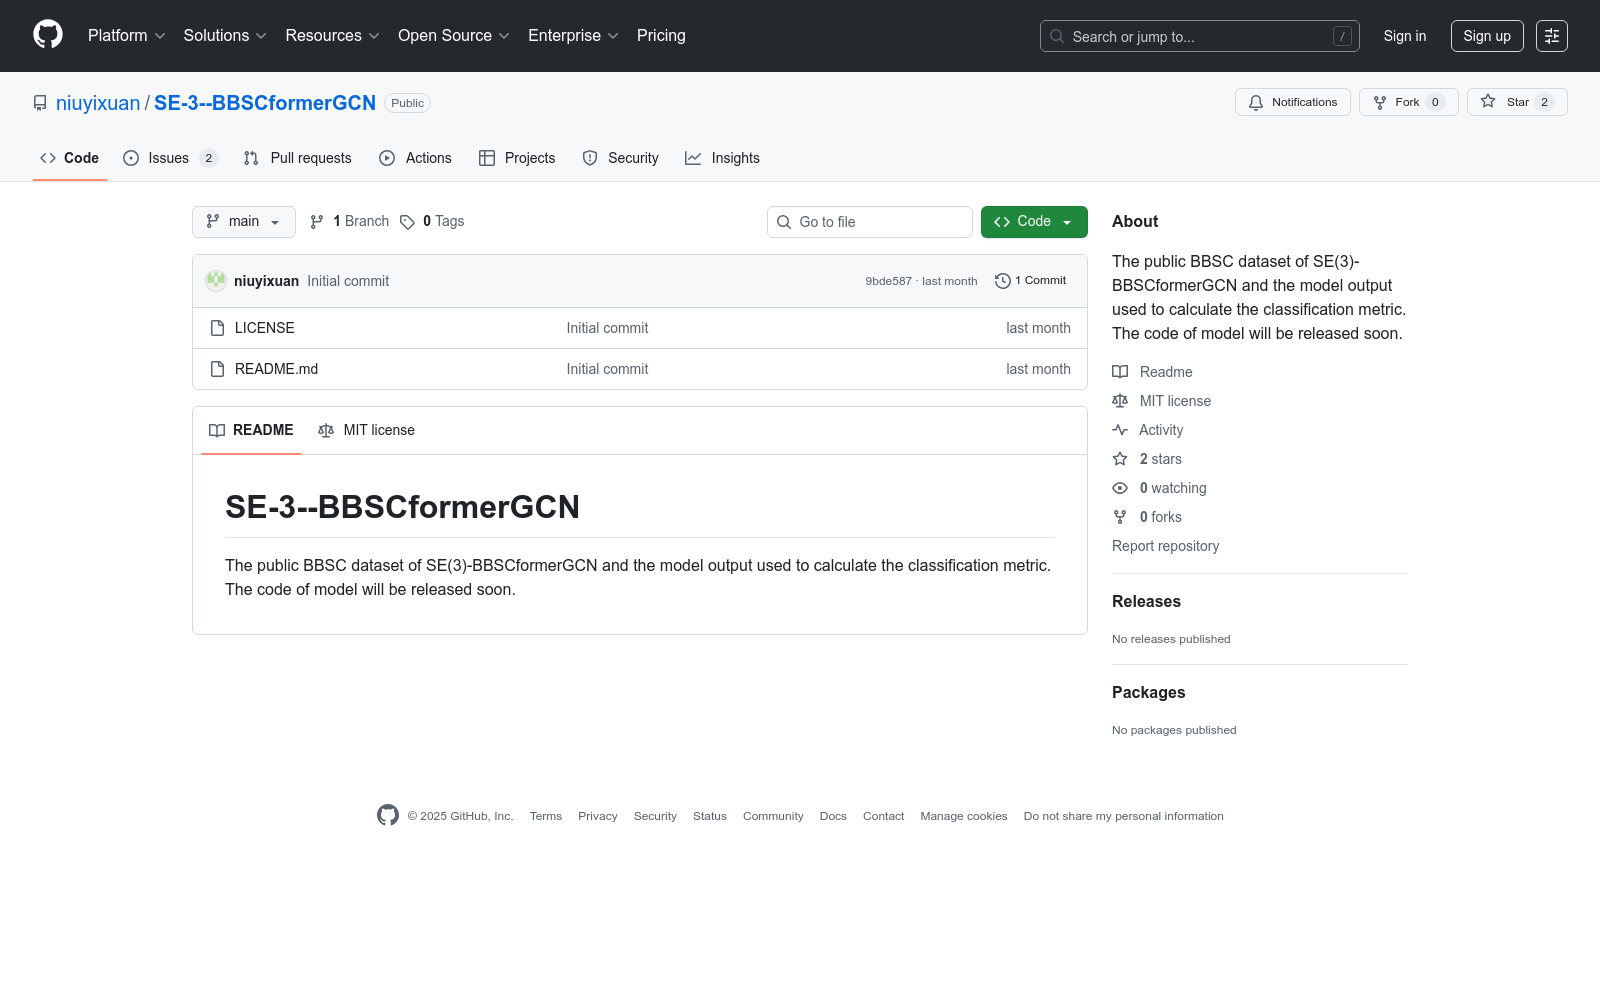Click the scale icon beside MIT license in About
This screenshot has width=1600, height=1000.
tap(1120, 401)
